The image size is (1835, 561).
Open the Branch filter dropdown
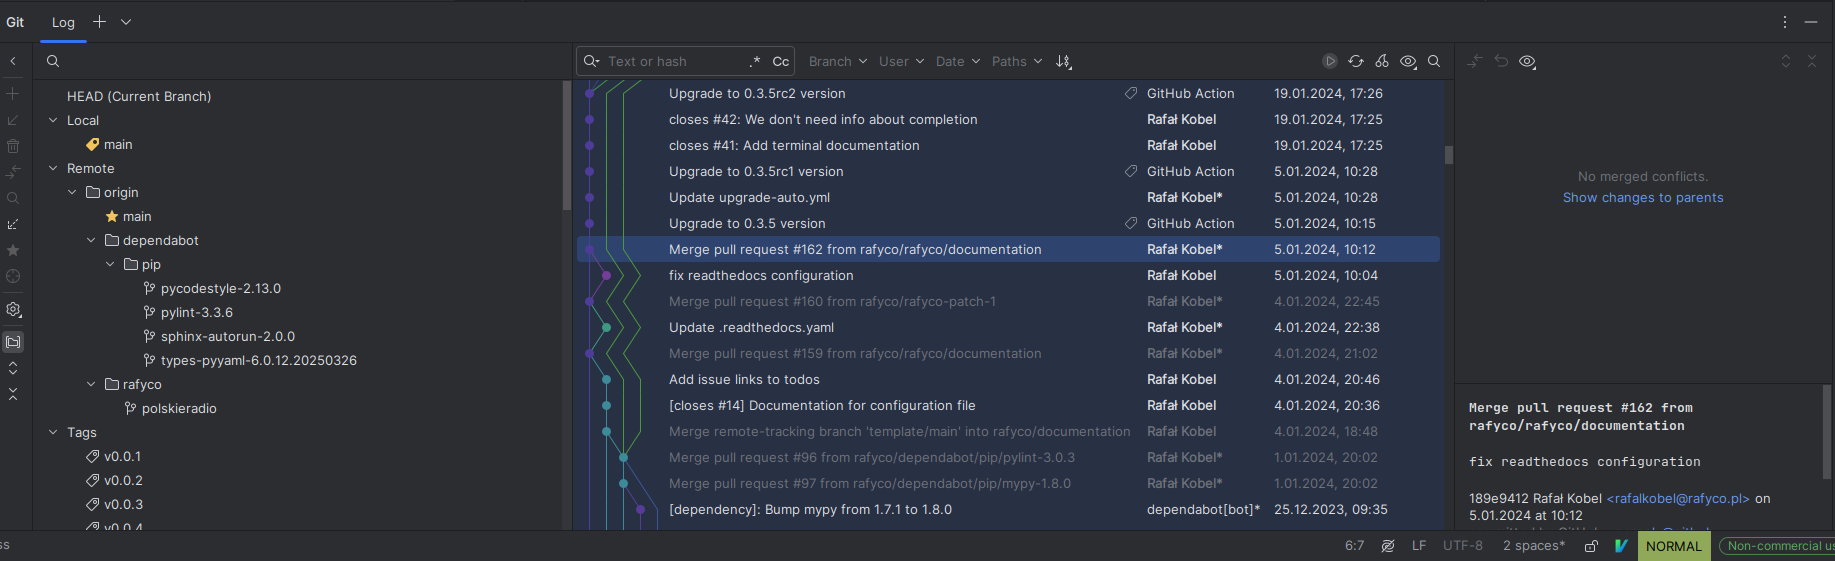[837, 61]
